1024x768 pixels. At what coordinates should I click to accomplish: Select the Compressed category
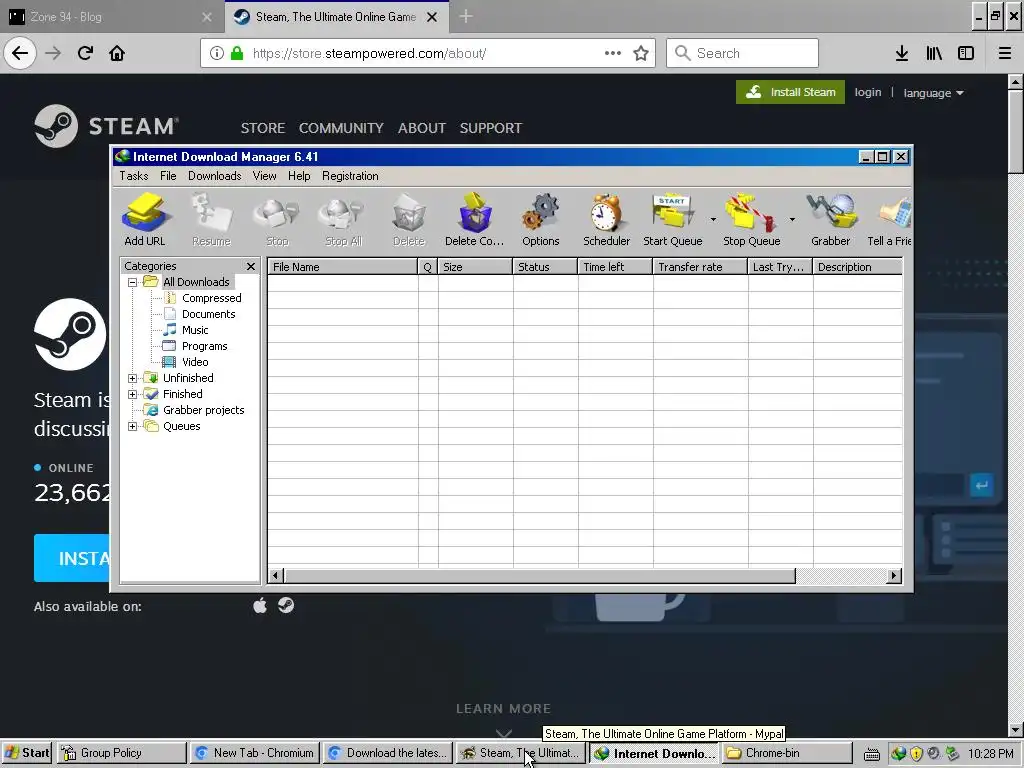[x=212, y=298]
